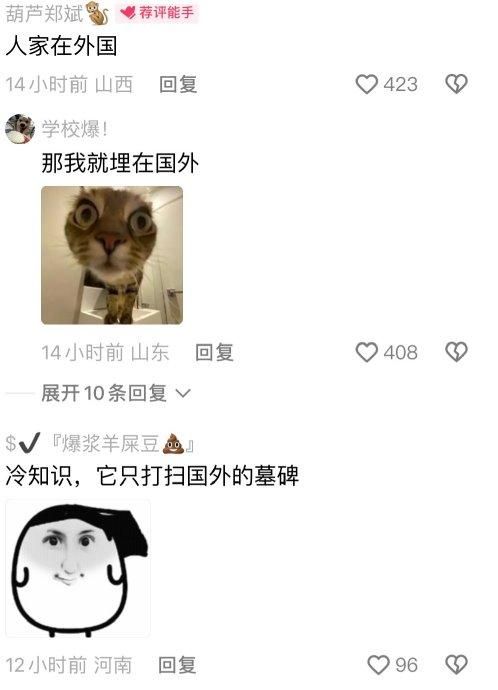Select comment 冷知识，它只打扫国外的墓碑
498x690 pixels.
tap(152, 476)
